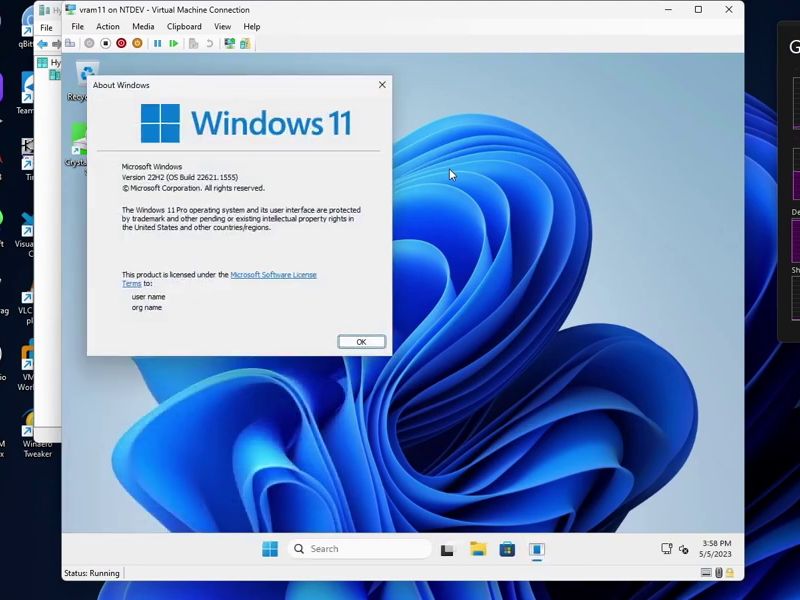This screenshot has height=600, width=800.
Task: Select the Winaero Tweaker desktop shortcut
Action: [x=37, y=435]
